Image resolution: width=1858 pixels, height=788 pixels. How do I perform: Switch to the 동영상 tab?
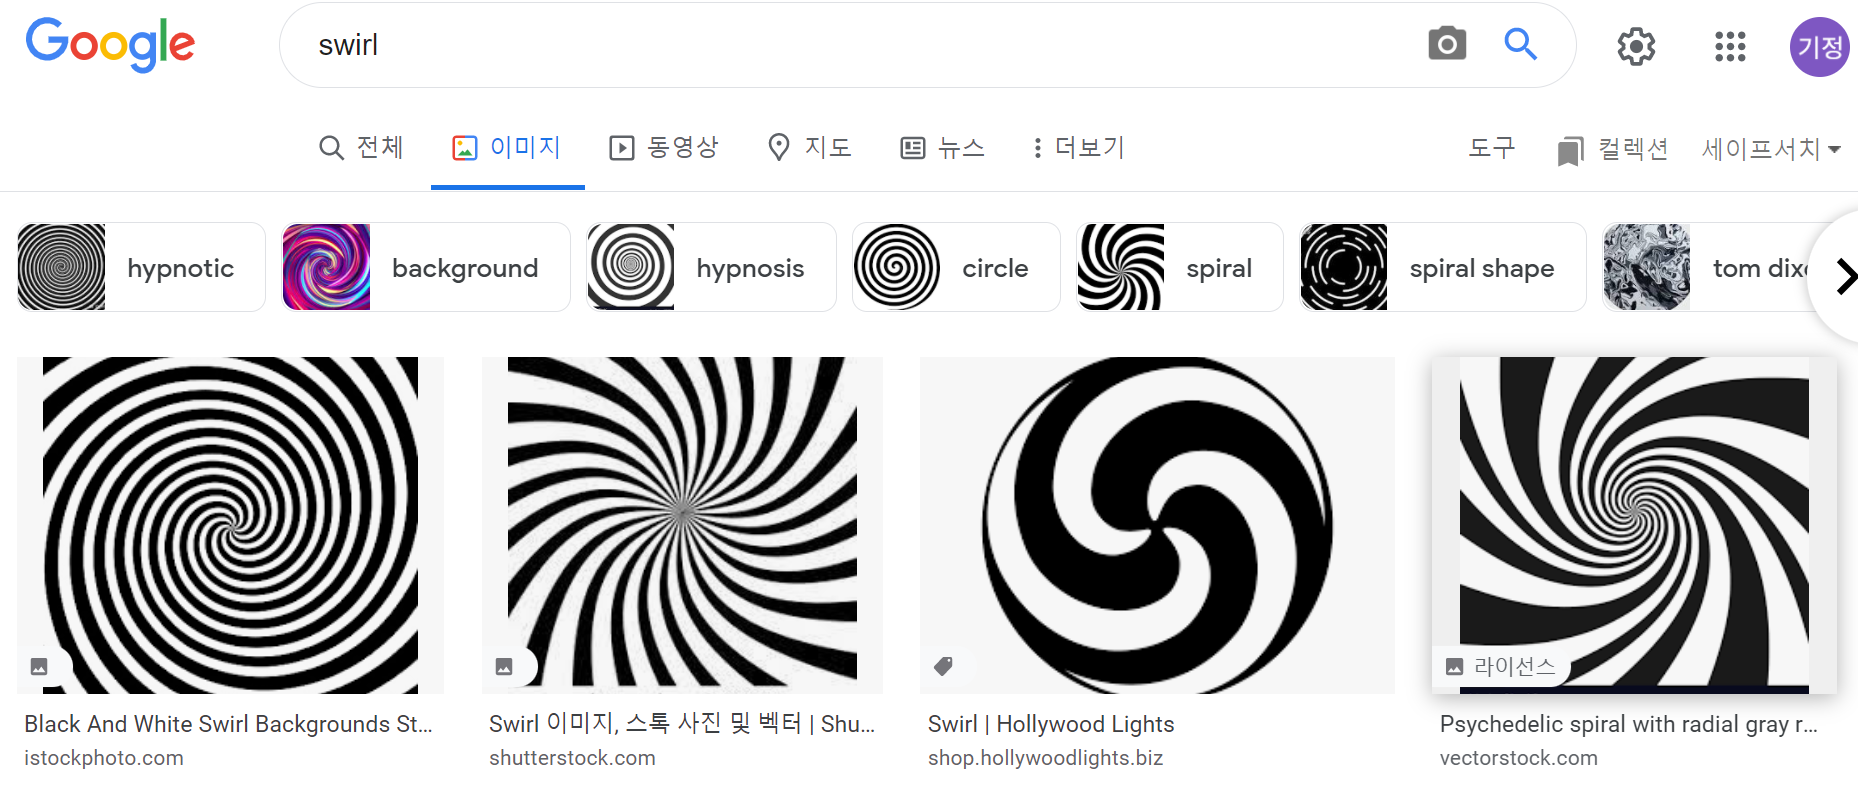coord(664,148)
